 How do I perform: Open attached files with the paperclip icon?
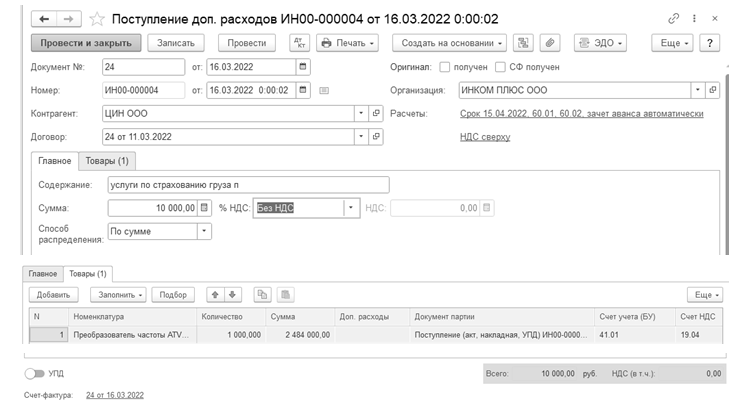point(550,43)
